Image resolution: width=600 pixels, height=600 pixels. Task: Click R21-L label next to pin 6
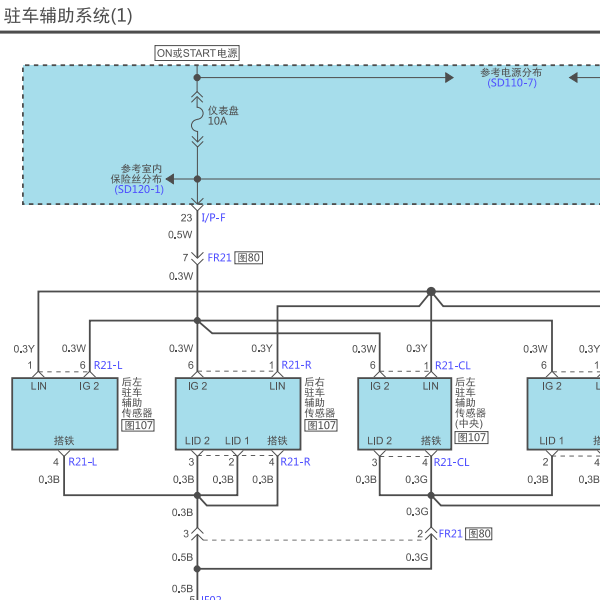click(x=108, y=365)
